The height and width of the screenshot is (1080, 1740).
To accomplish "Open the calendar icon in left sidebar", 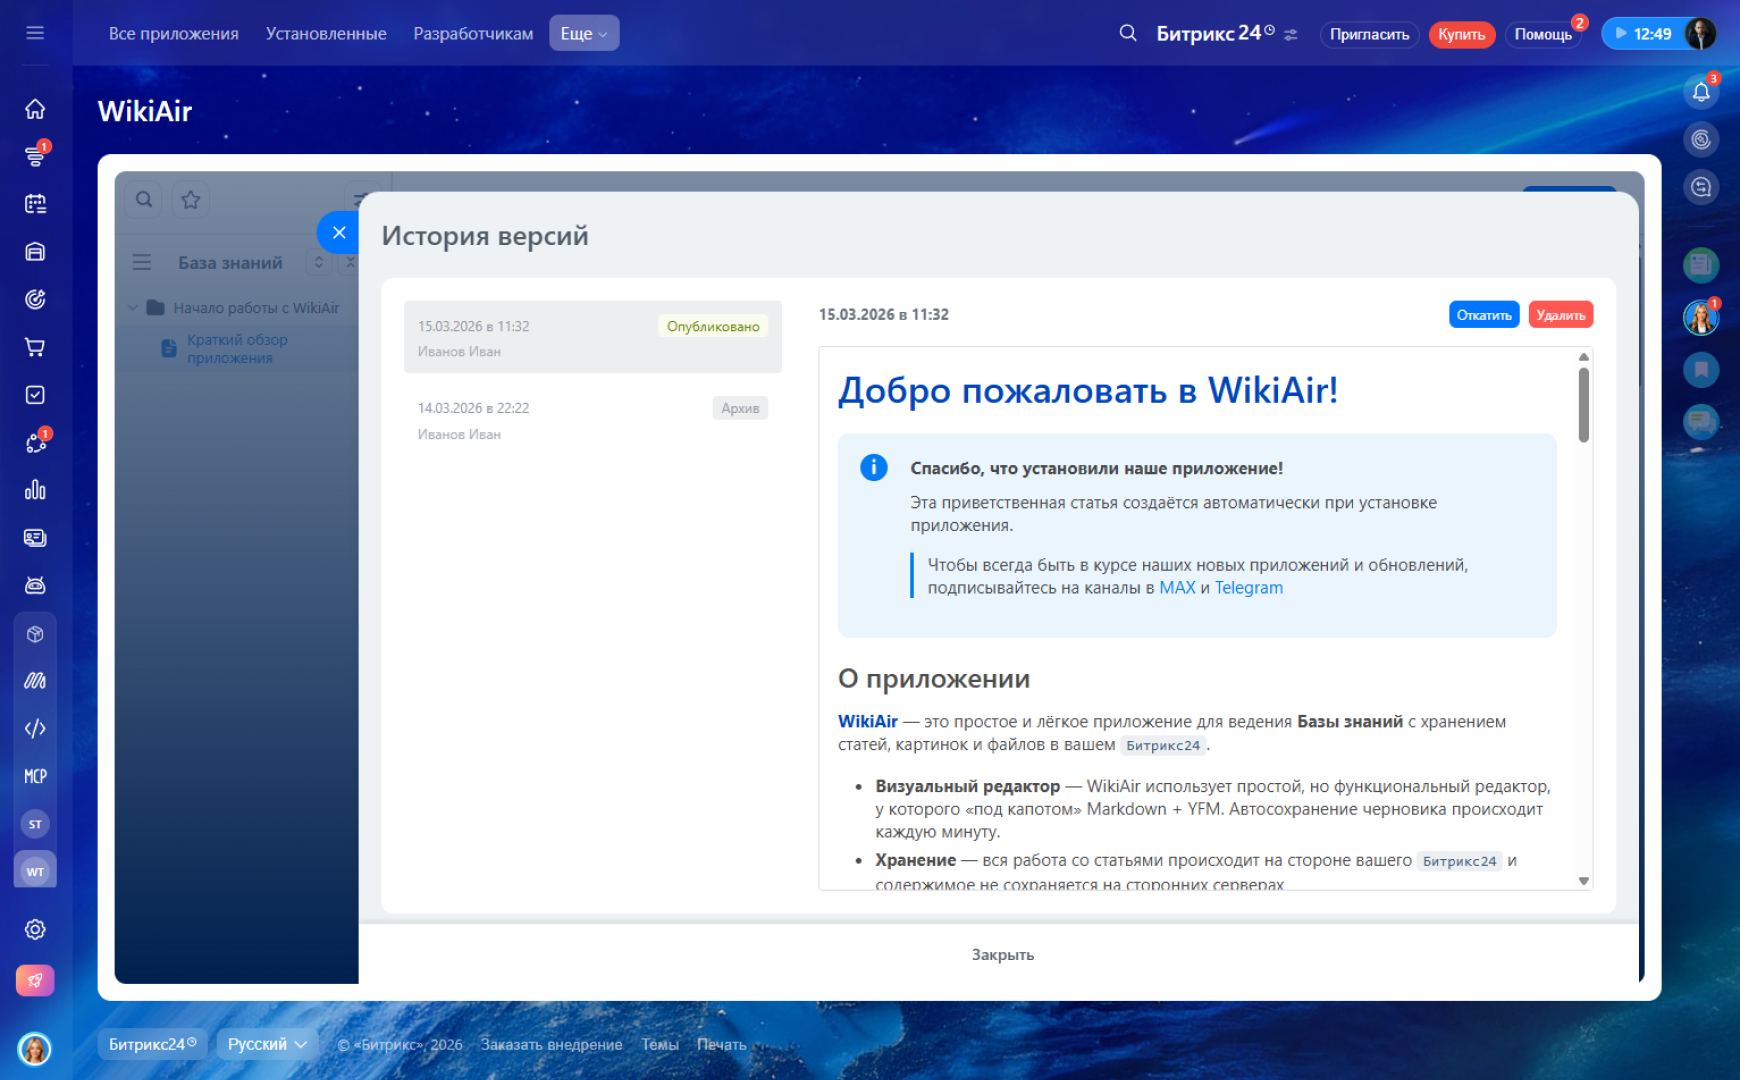I will point(35,204).
